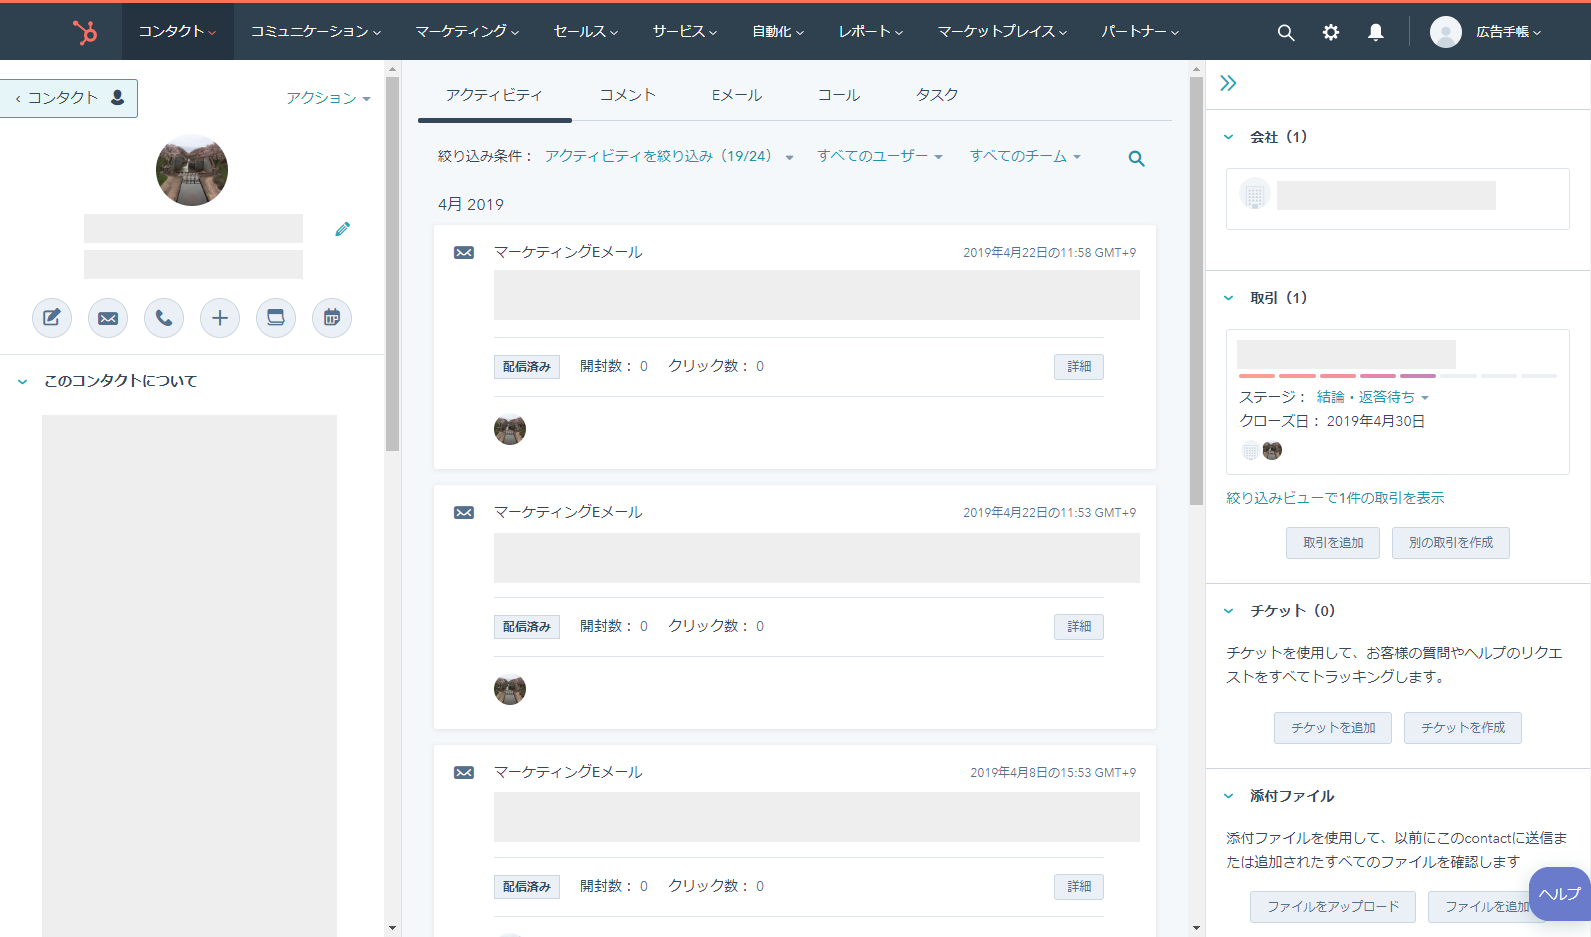
Task: Switch to the アクティビティ tab
Action: (x=494, y=95)
